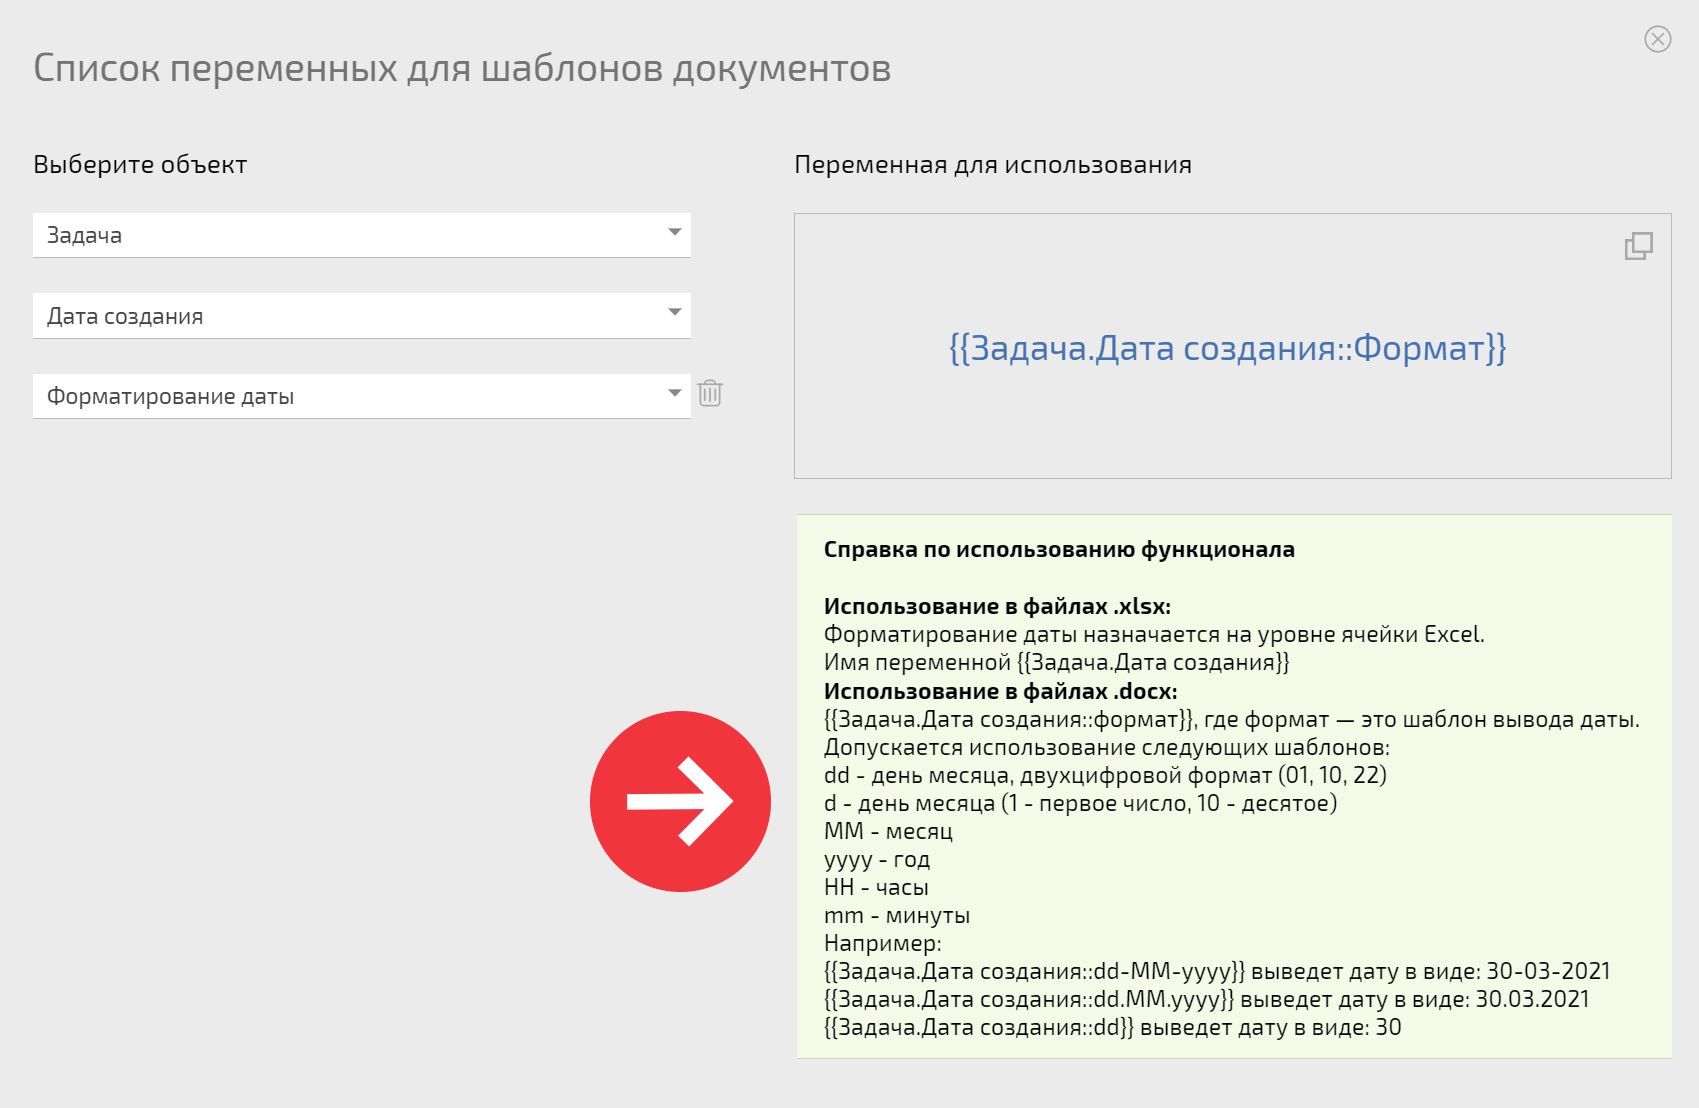The width and height of the screenshot is (1699, 1108).
Task: Delete the date formatting row
Action: [x=710, y=393]
